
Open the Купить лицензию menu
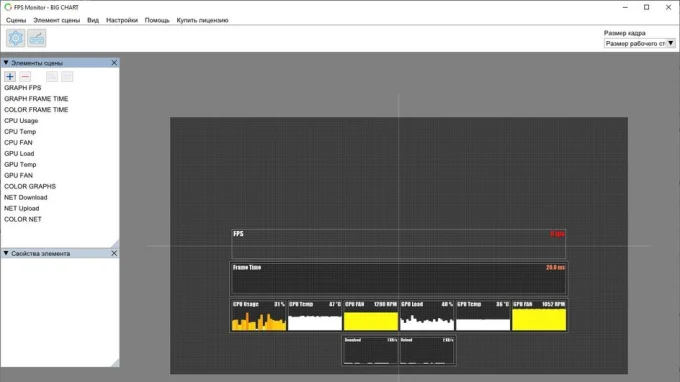click(202, 20)
